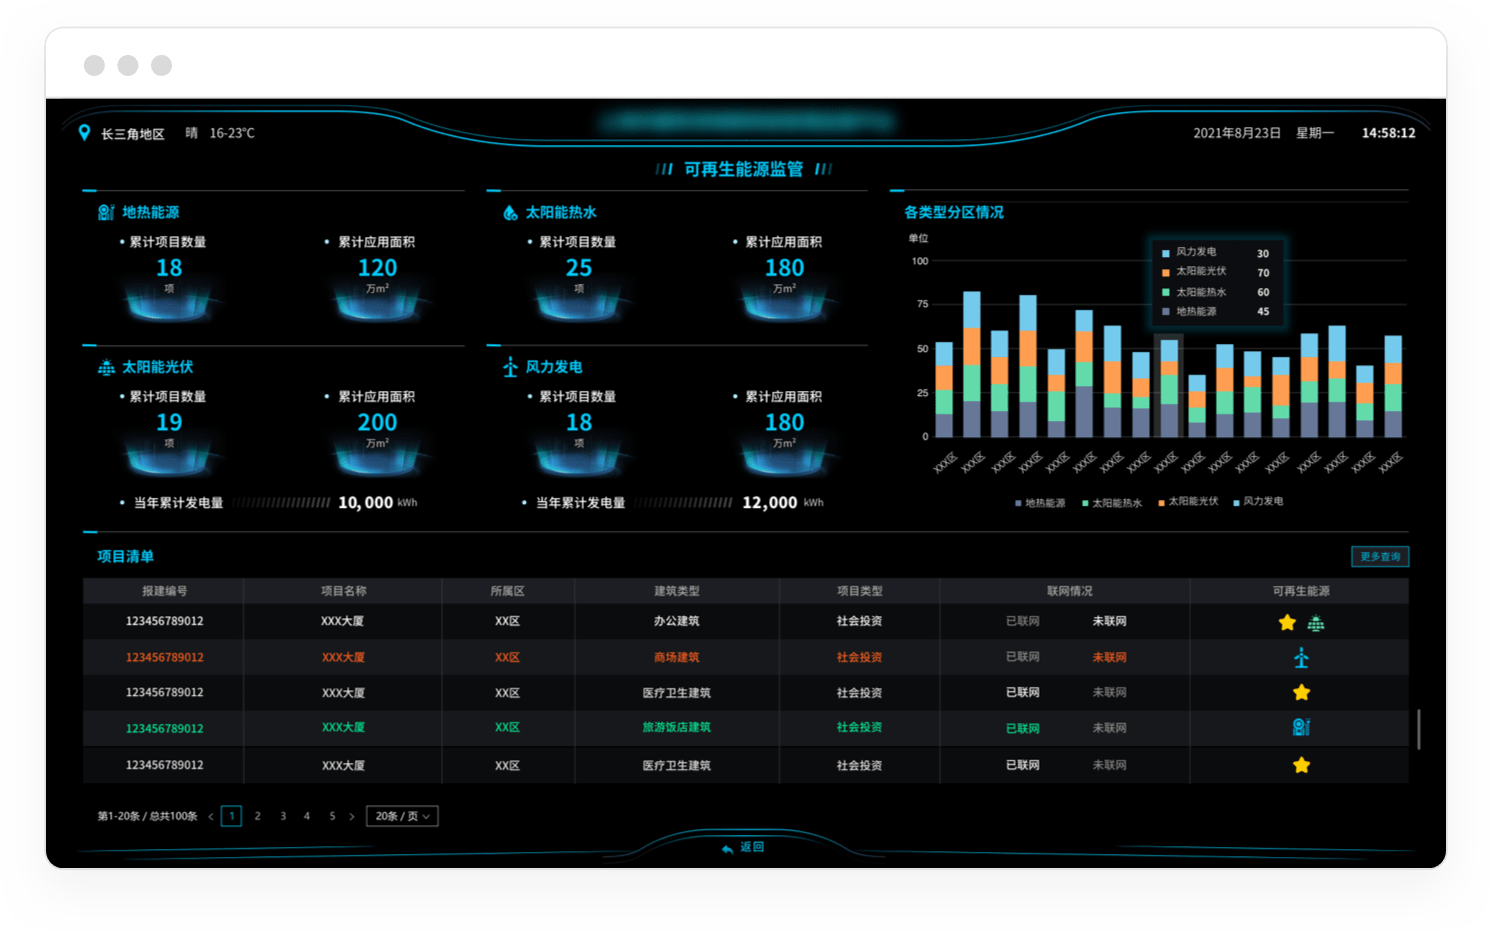Click the previous page chevron in pagination

click(x=211, y=816)
